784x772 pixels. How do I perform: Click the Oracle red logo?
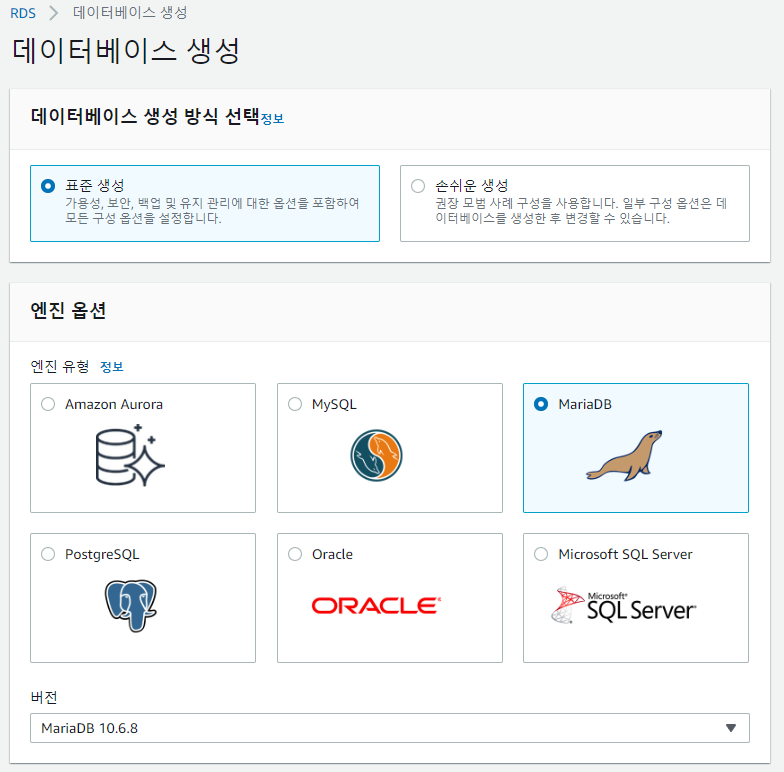[376, 606]
